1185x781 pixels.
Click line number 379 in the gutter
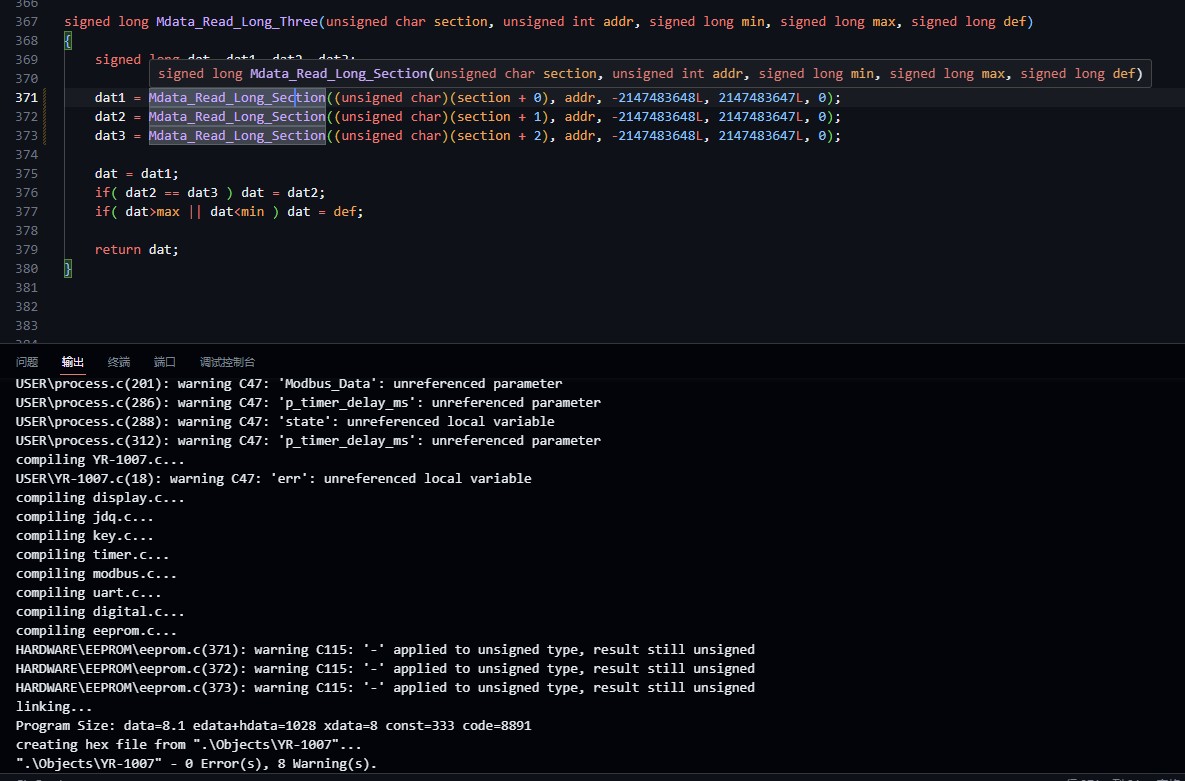27,249
